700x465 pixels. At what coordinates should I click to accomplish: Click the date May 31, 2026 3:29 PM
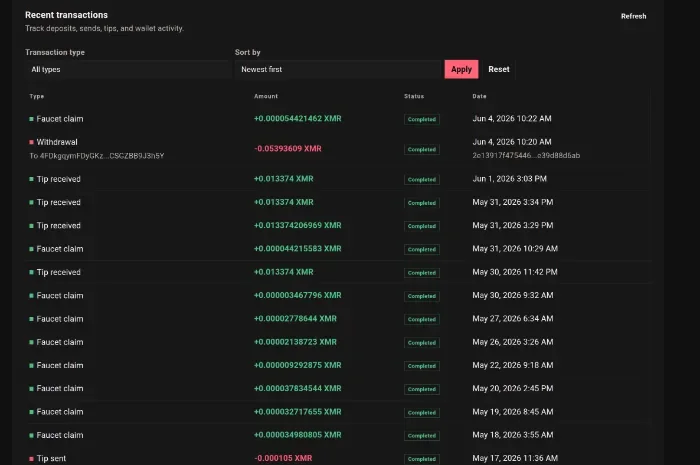pyautogui.click(x=512, y=225)
